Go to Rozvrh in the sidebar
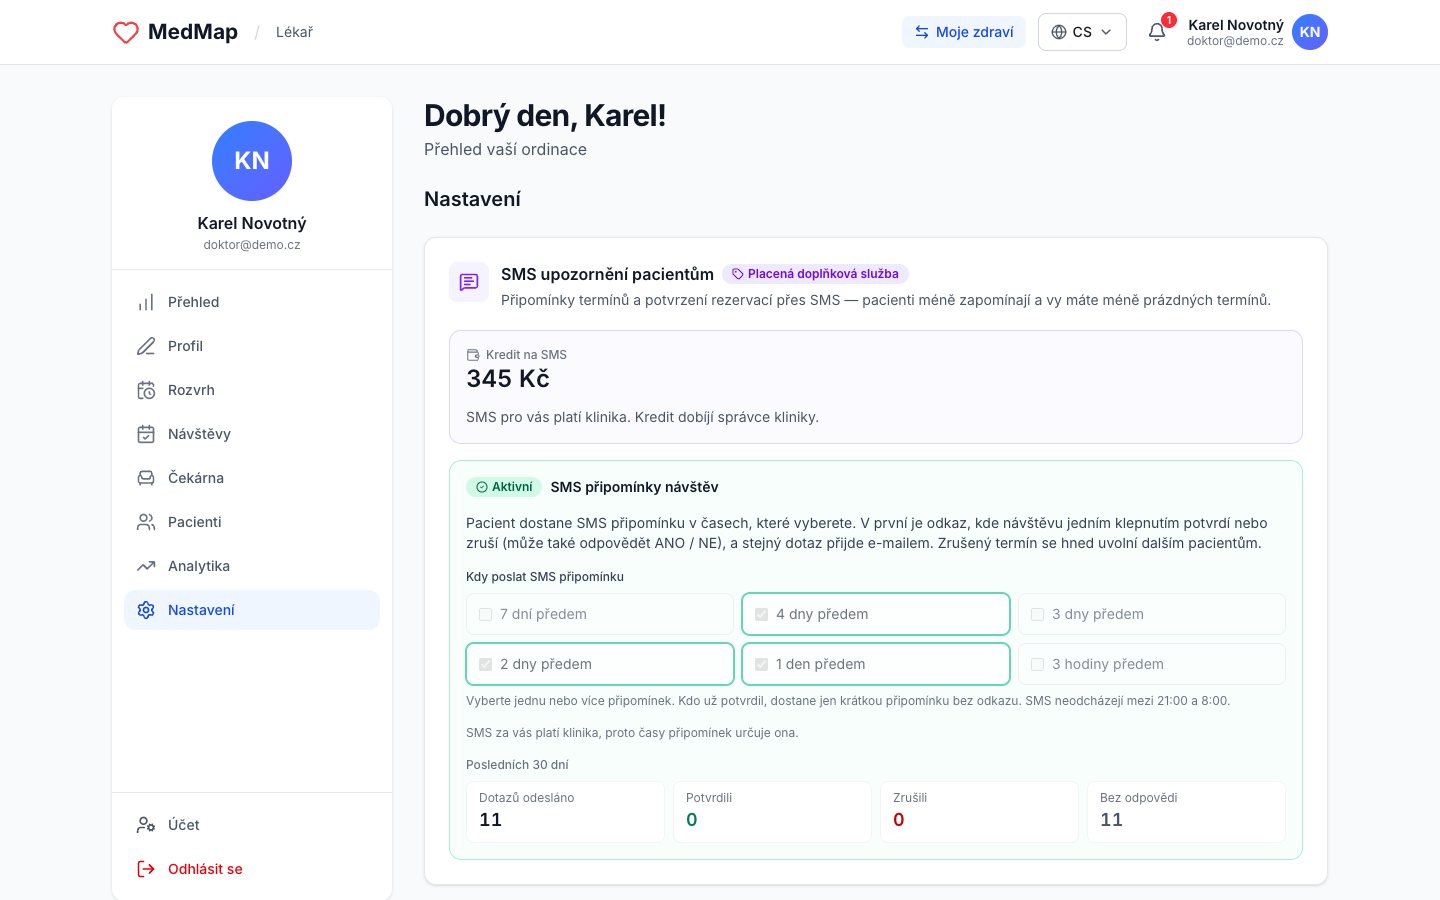Screen dimensions: 1440x900 (252, 390)
